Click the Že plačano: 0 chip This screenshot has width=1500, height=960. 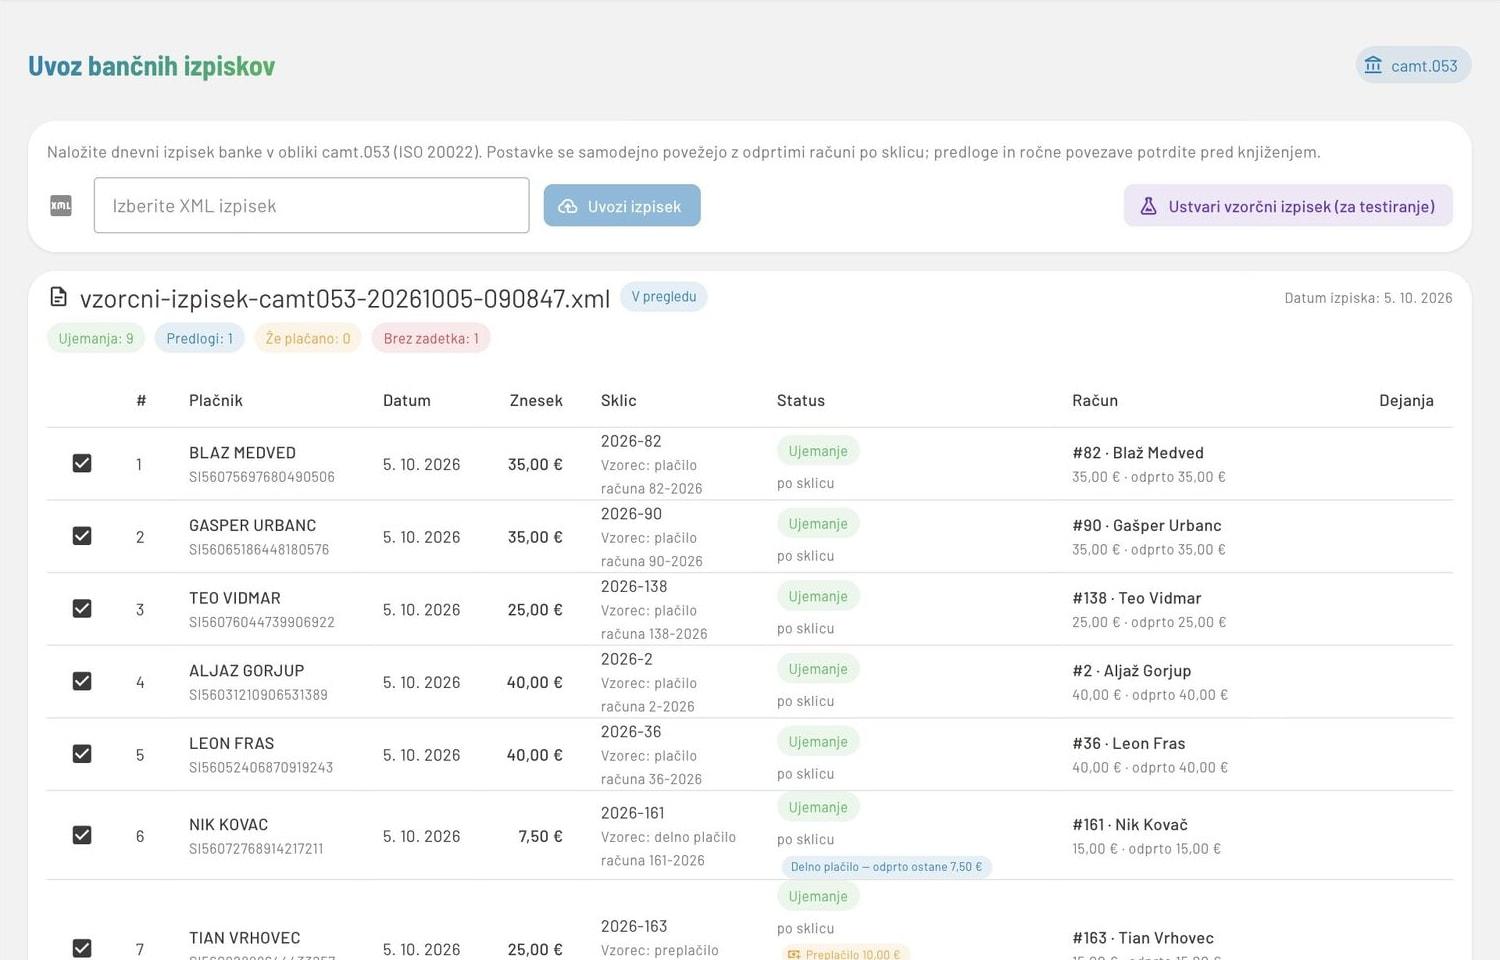coord(308,338)
